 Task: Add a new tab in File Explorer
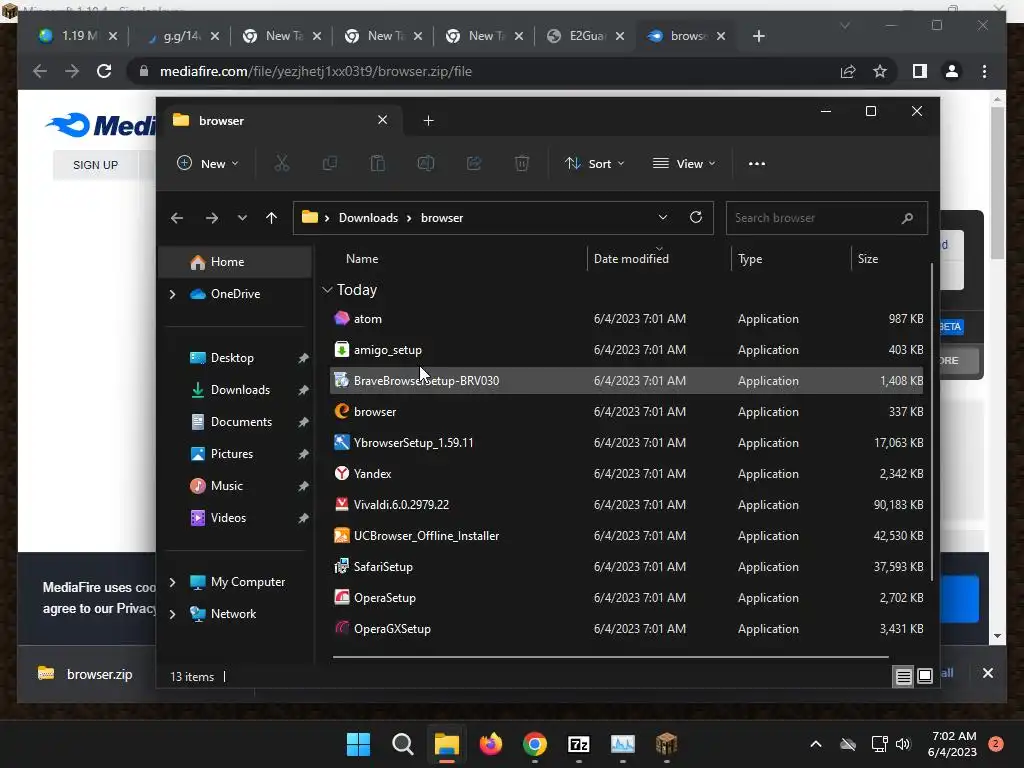tap(428, 121)
